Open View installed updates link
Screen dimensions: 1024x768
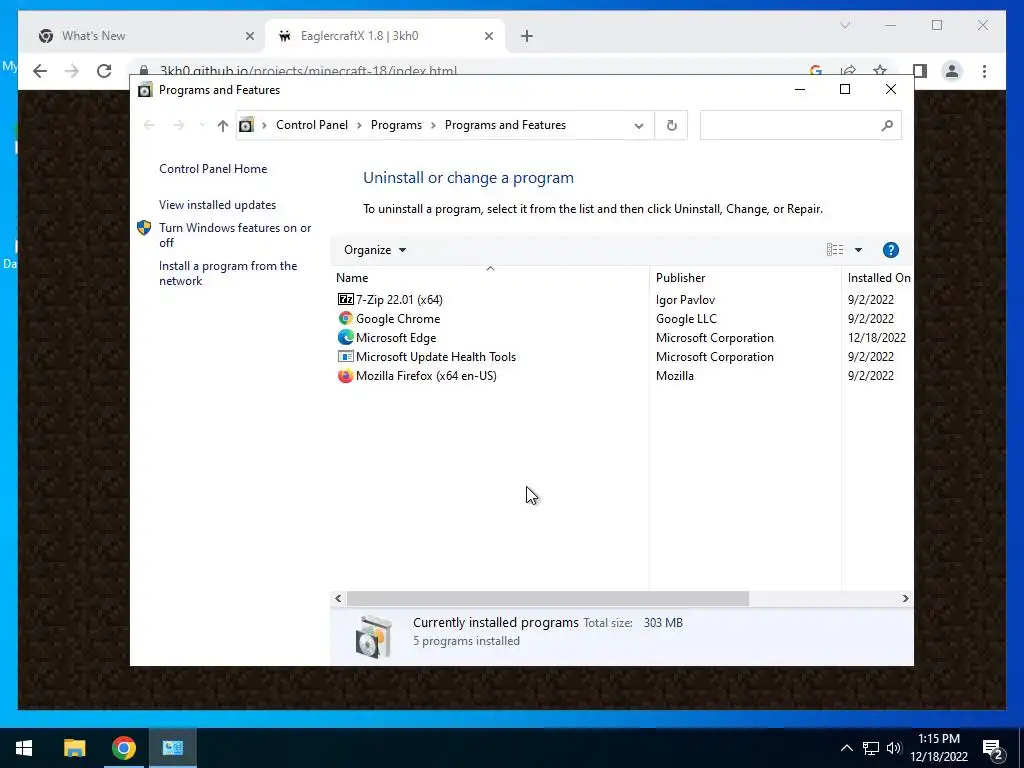(217, 204)
